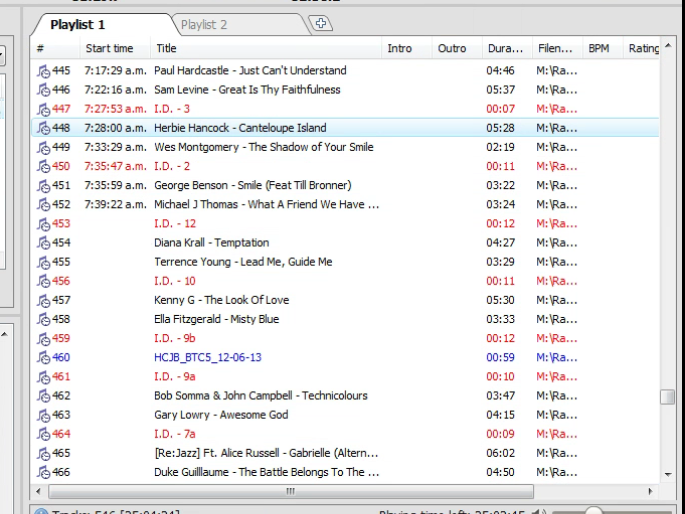Click the track icon for row 449
This screenshot has width=685, height=514.
tap(43, 148)
